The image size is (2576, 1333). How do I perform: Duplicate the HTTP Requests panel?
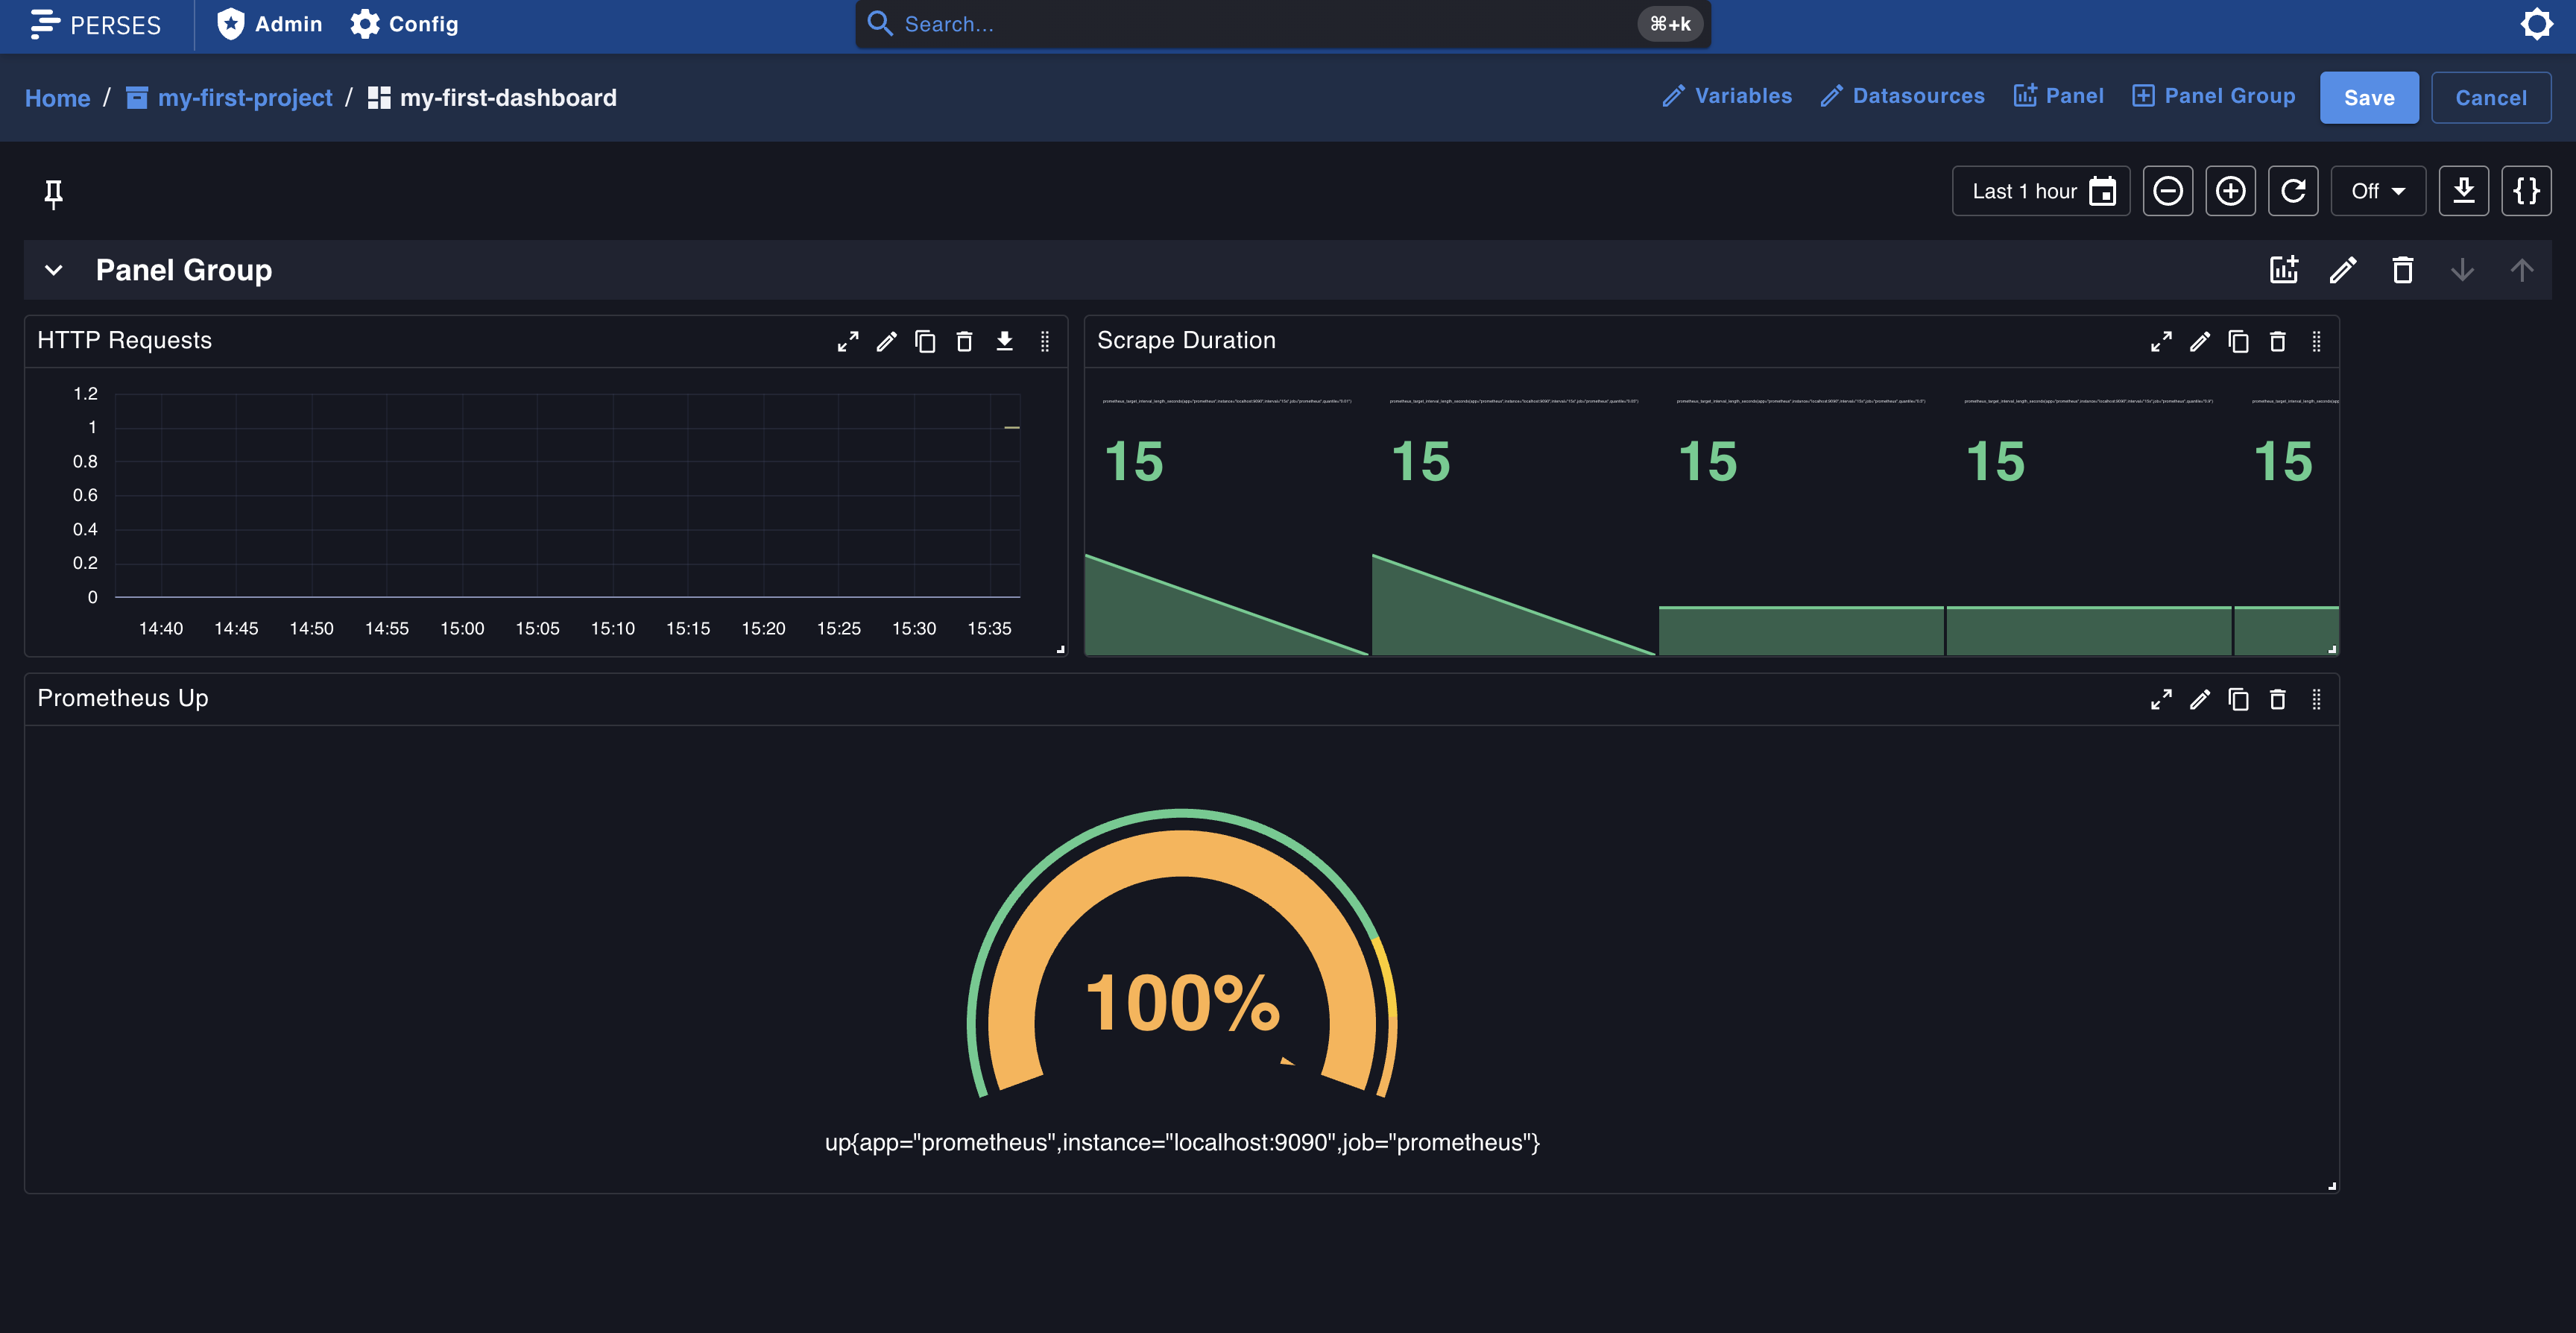tap(926, 342)
